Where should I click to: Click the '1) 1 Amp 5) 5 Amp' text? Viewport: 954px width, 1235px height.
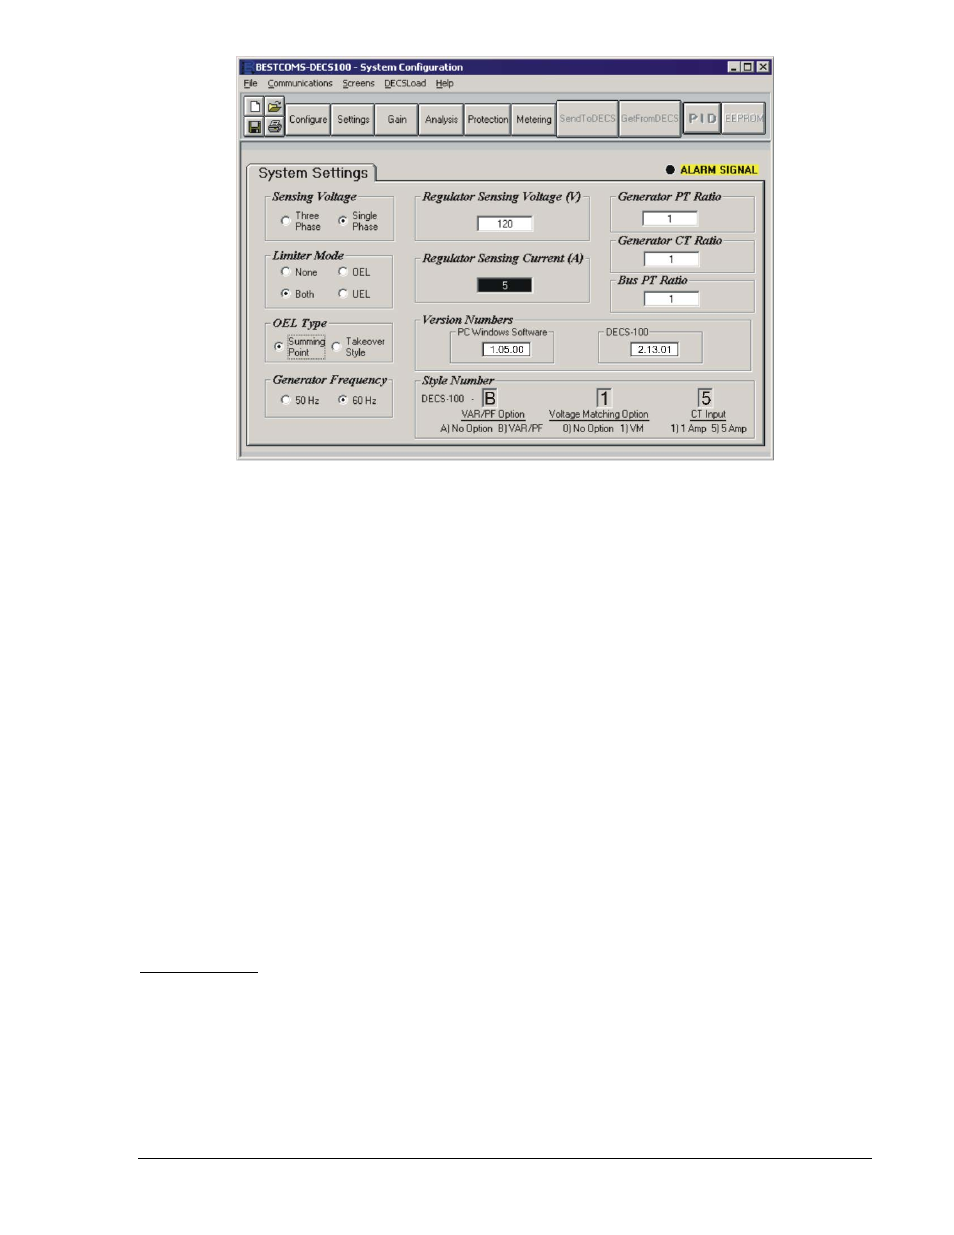point(709,429)
